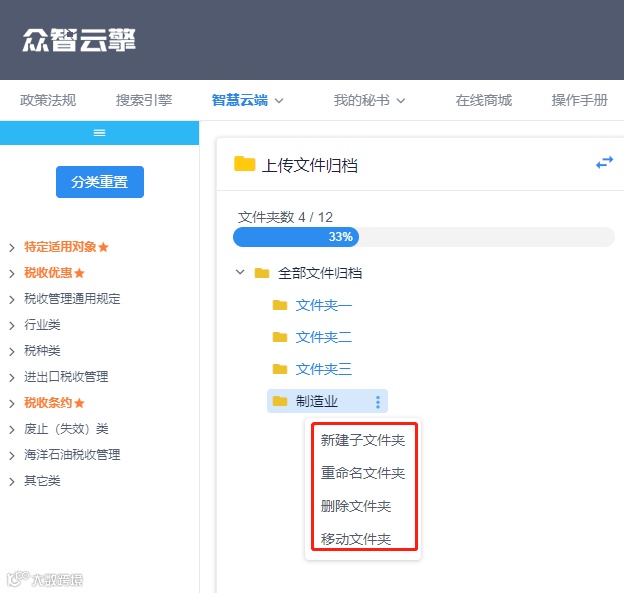Open the 我的秘书 dropdown arrow
This screenshot has width=624, height=593.
401,101
